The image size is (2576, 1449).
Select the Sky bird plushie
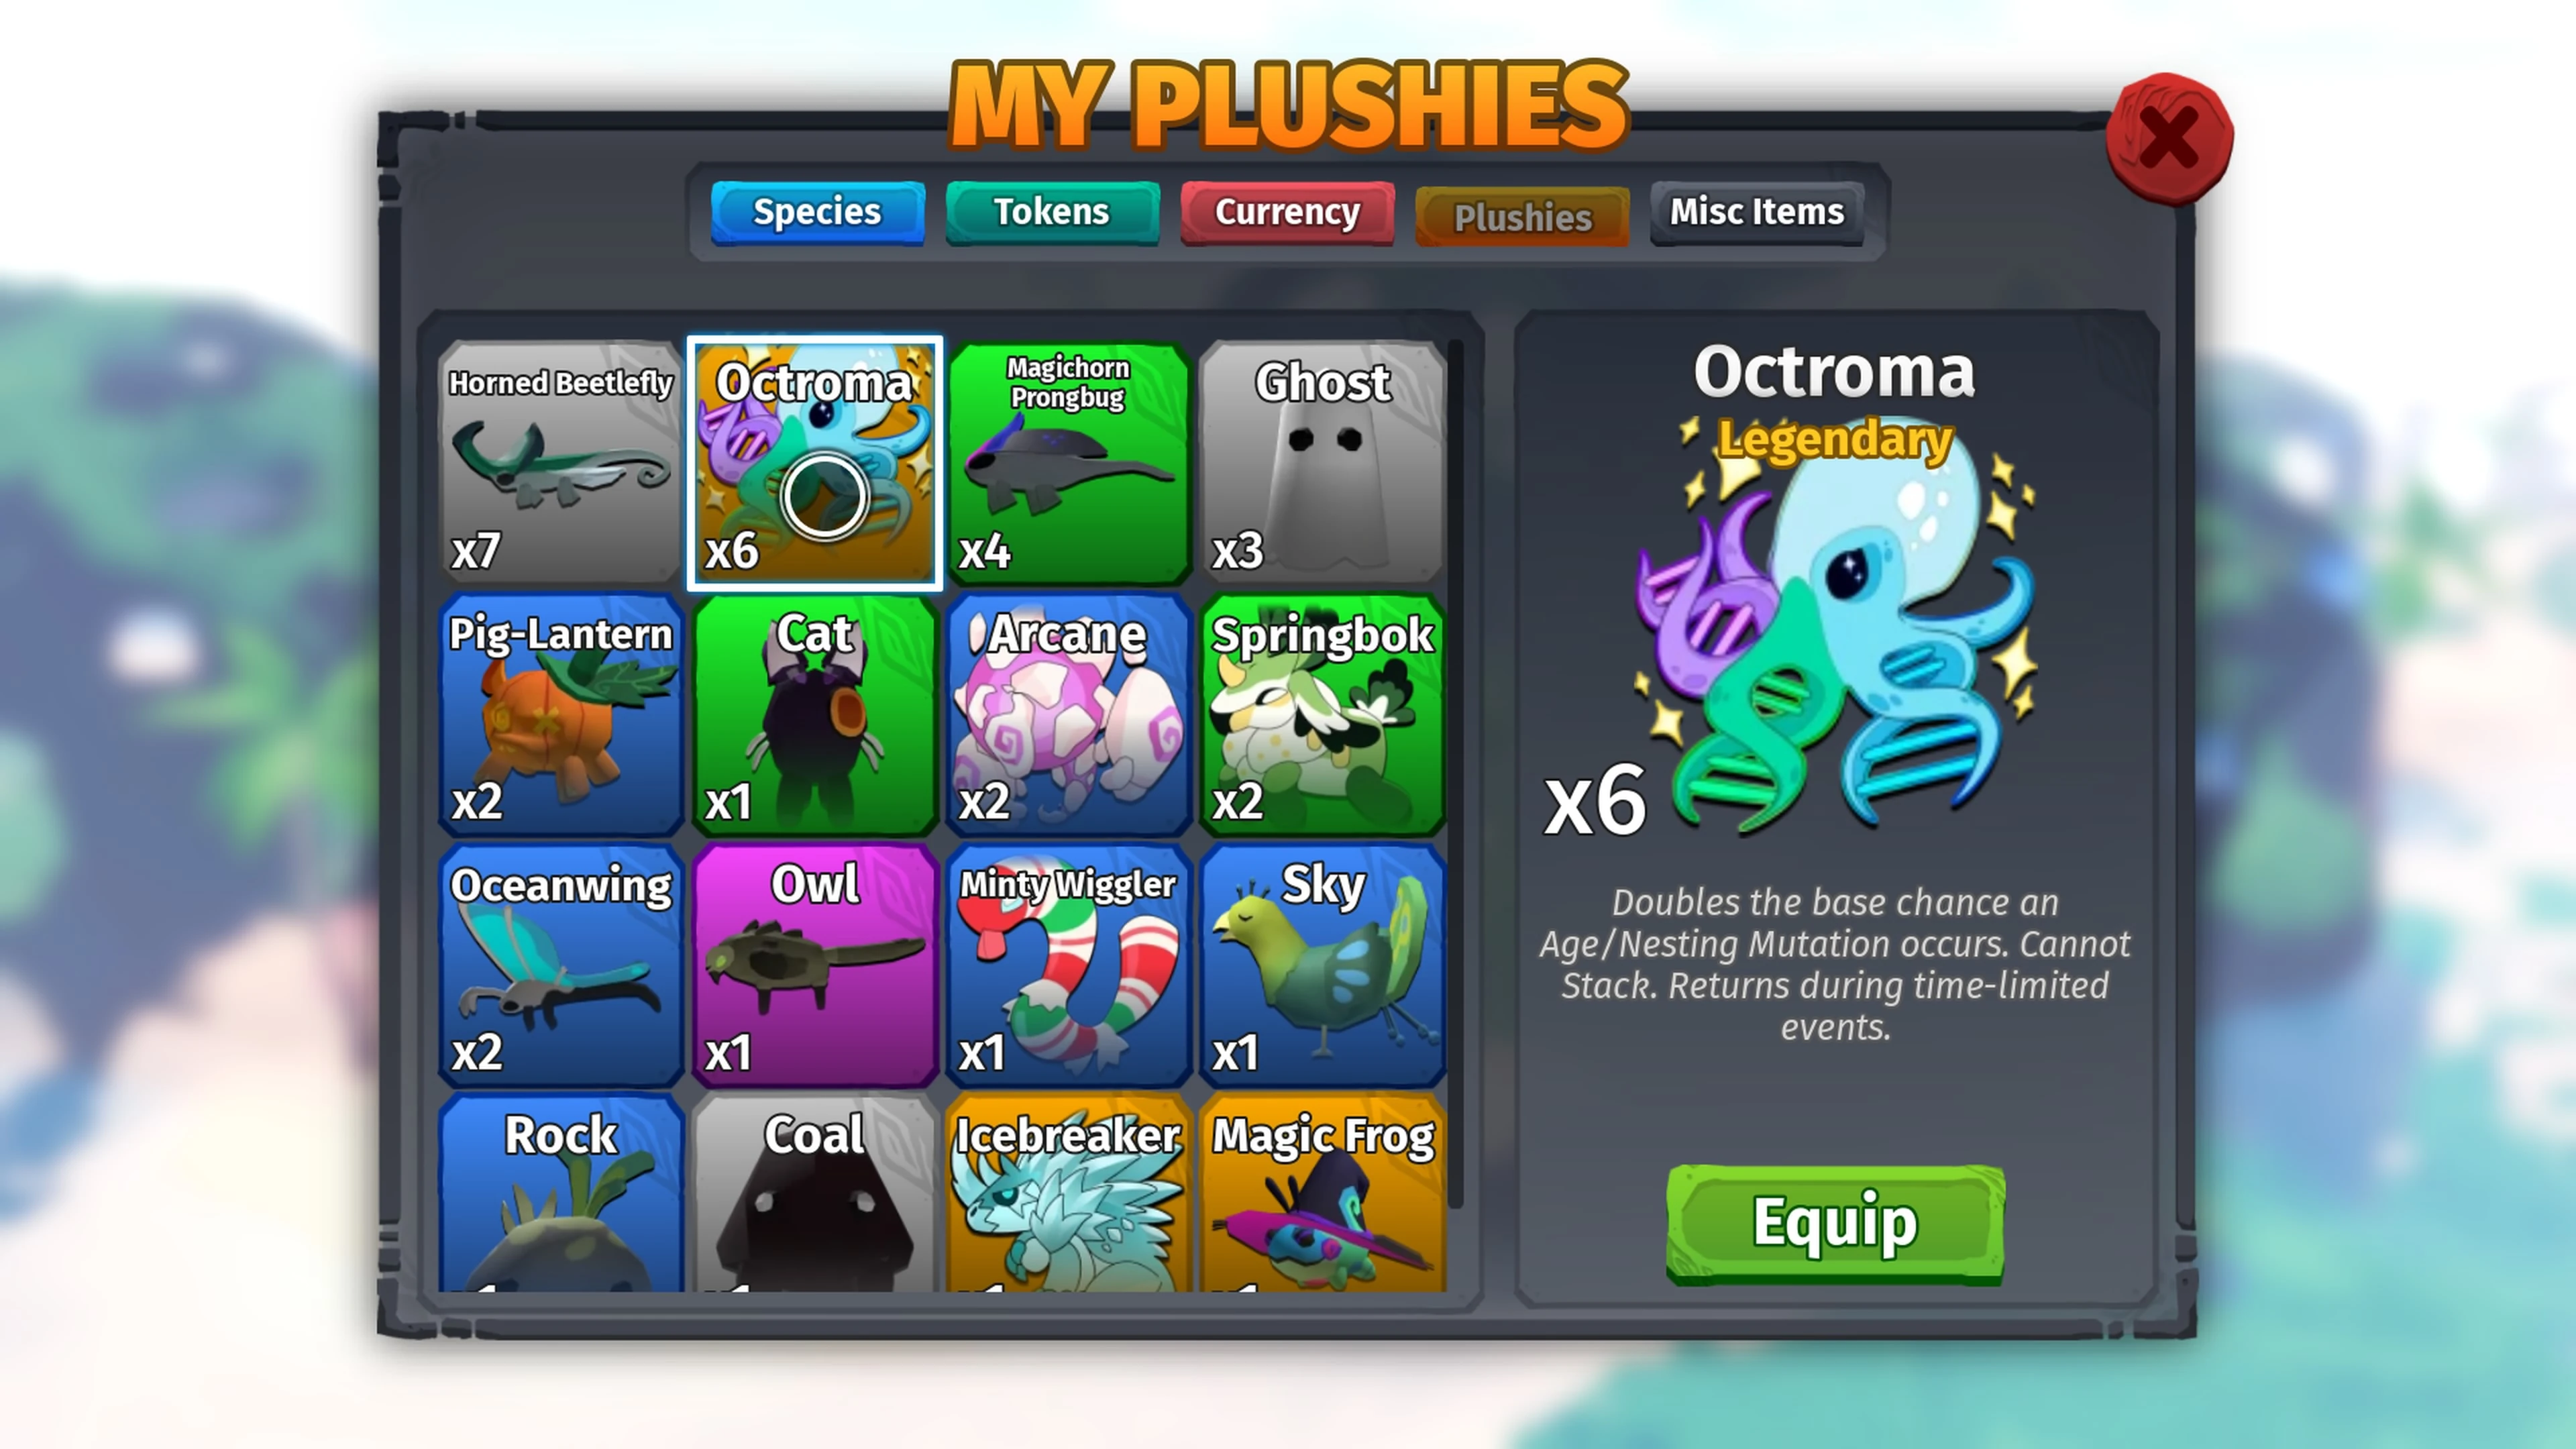[1322, 966]
